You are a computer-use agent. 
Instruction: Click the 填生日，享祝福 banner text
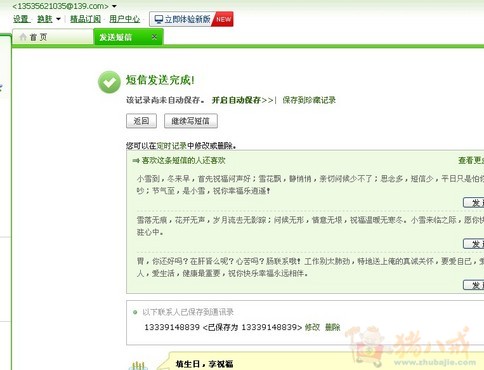click(204, 364)
